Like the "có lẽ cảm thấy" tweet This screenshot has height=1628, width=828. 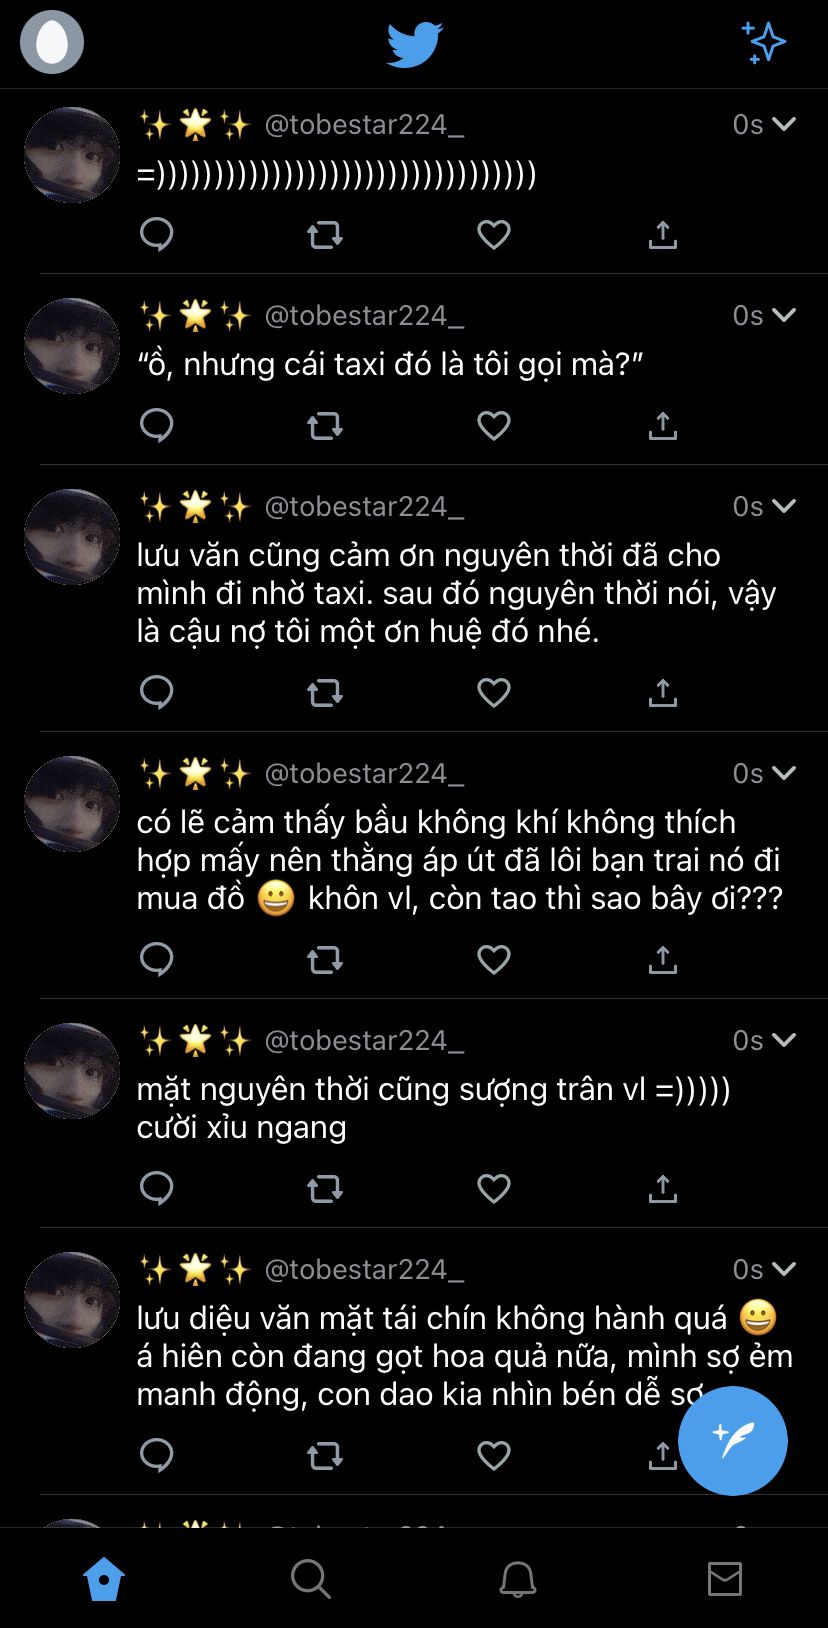click(x=494, y=959)
